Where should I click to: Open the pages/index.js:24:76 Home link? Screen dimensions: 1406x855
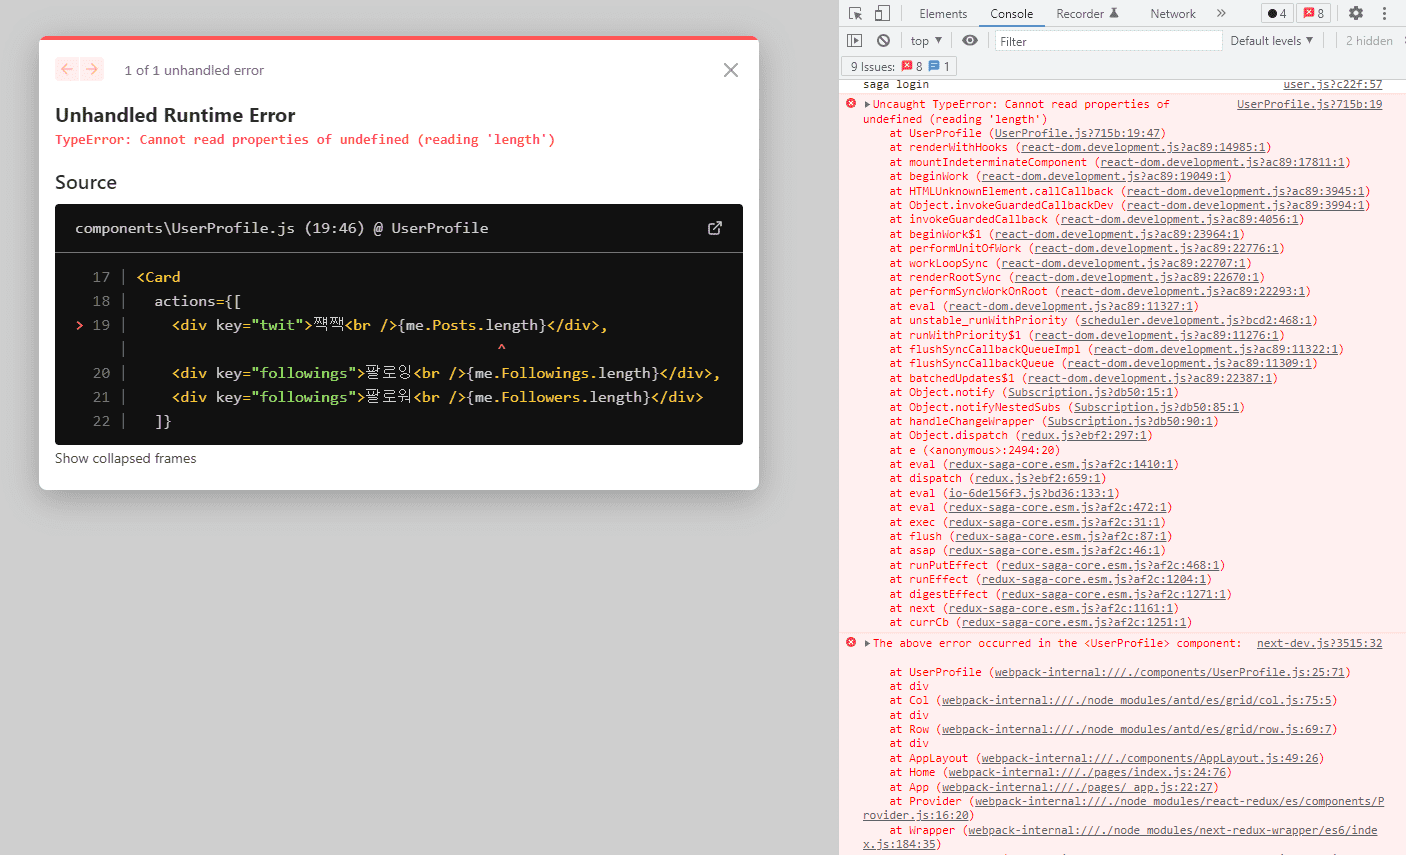[1087, 773]
